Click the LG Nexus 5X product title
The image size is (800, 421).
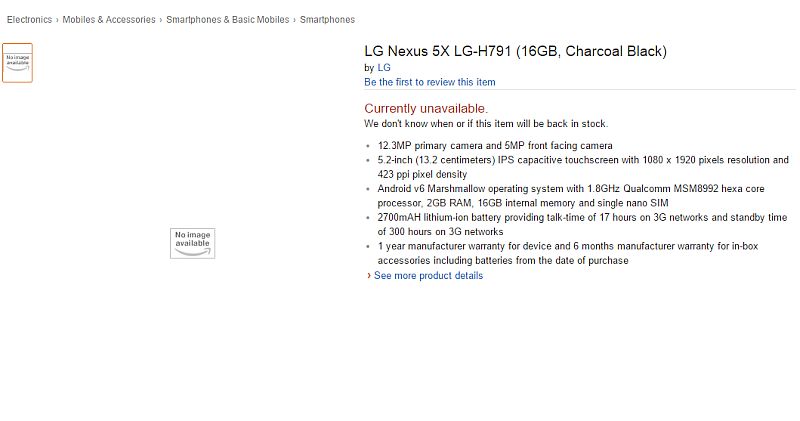tap(515, 51)
